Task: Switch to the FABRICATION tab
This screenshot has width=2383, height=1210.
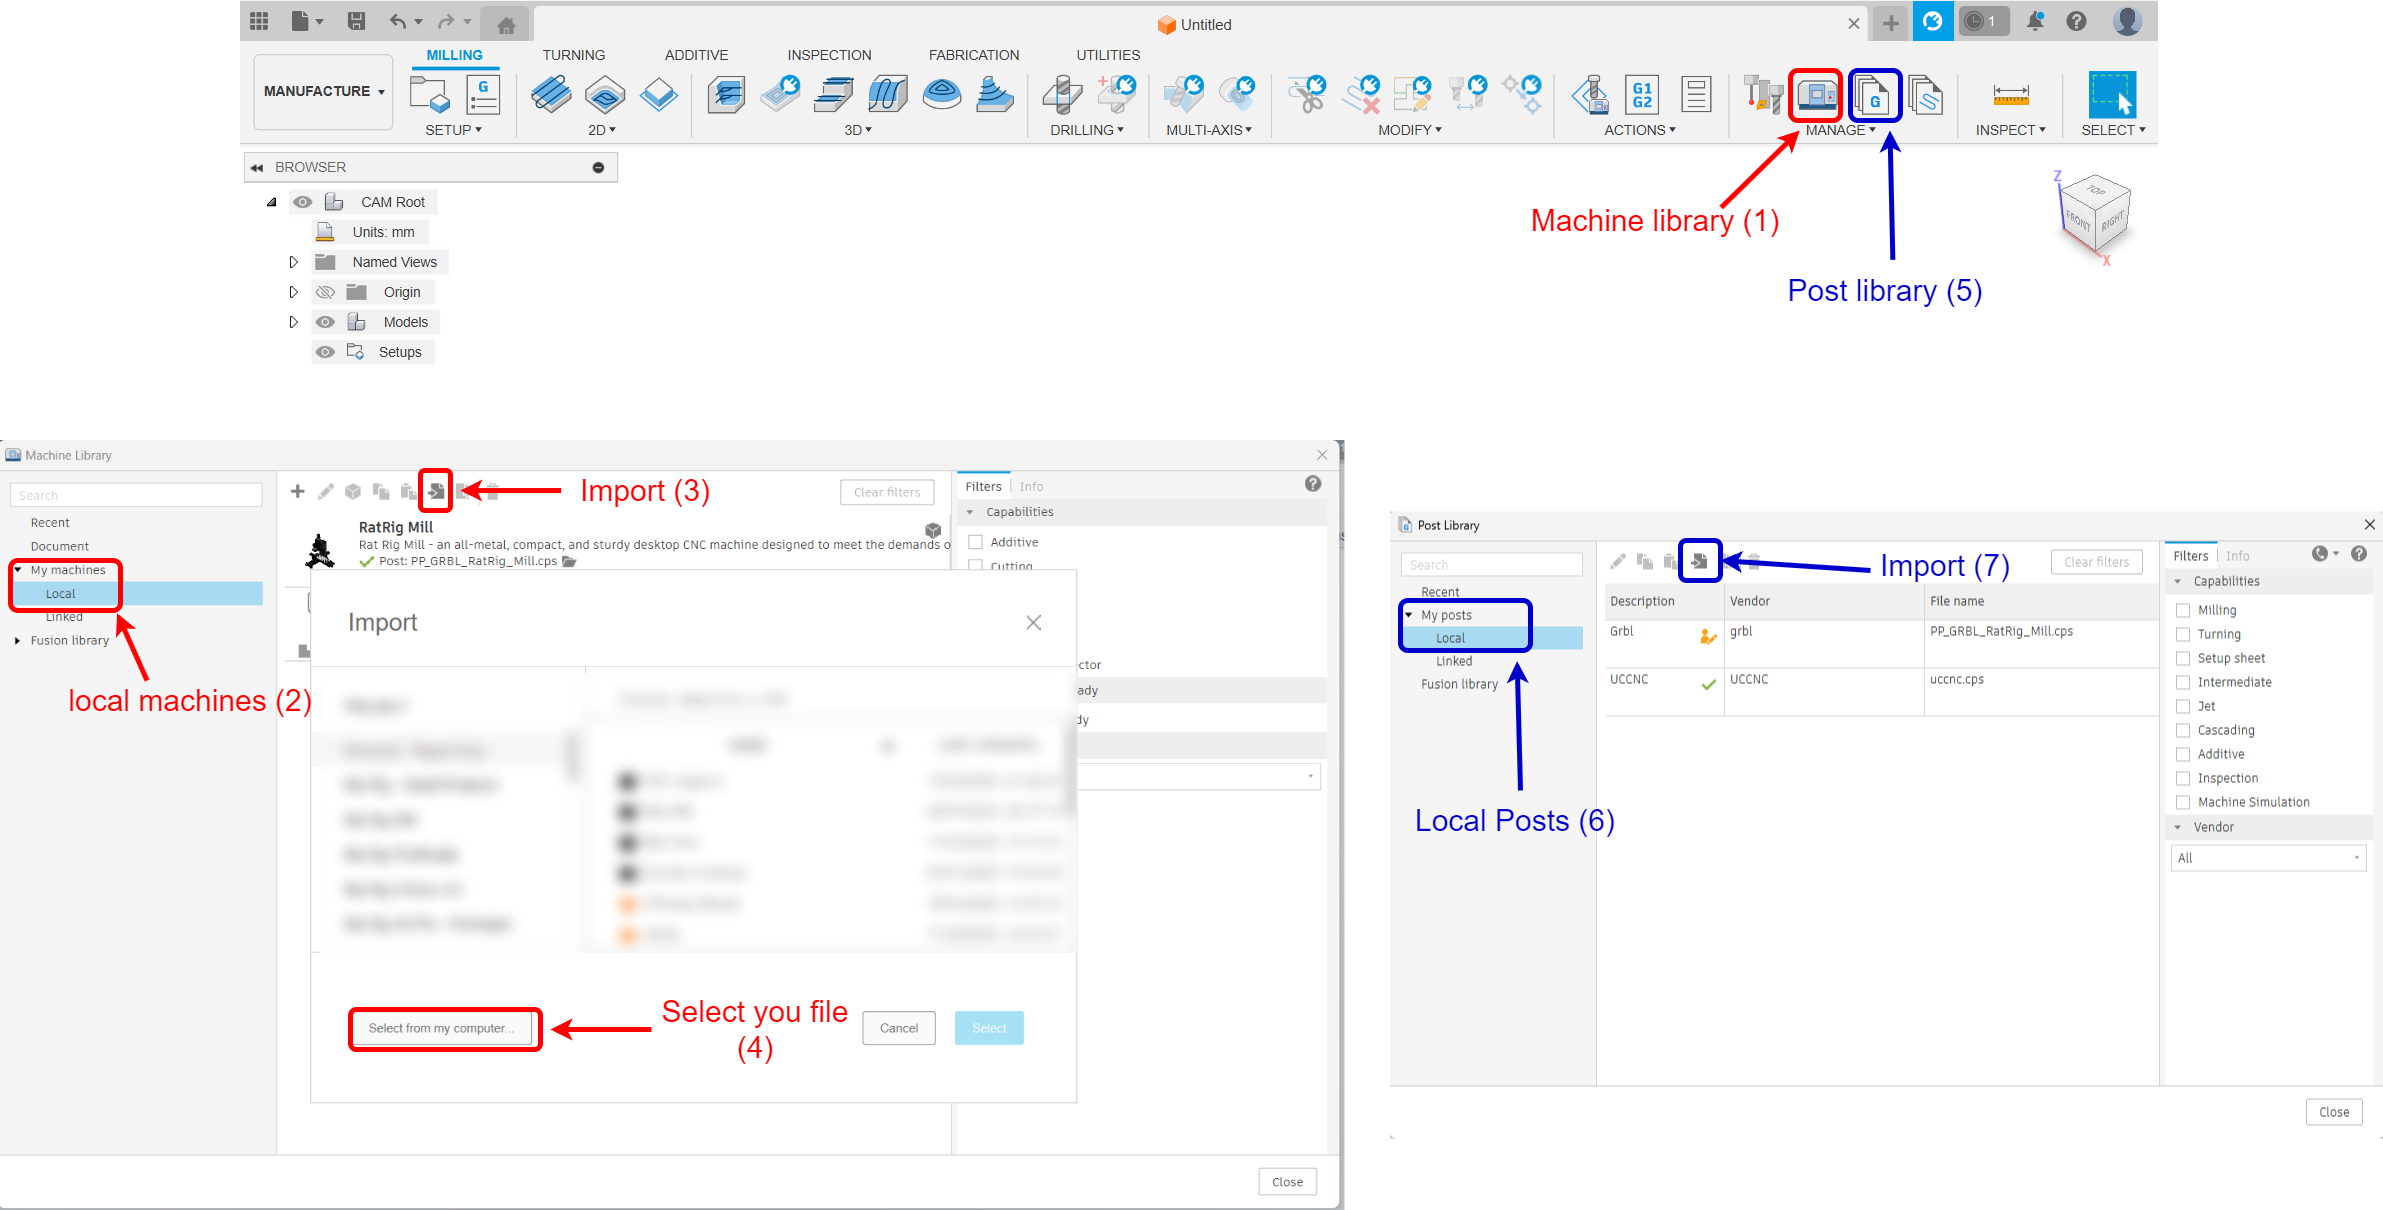Action: click(x=973, y=55)
